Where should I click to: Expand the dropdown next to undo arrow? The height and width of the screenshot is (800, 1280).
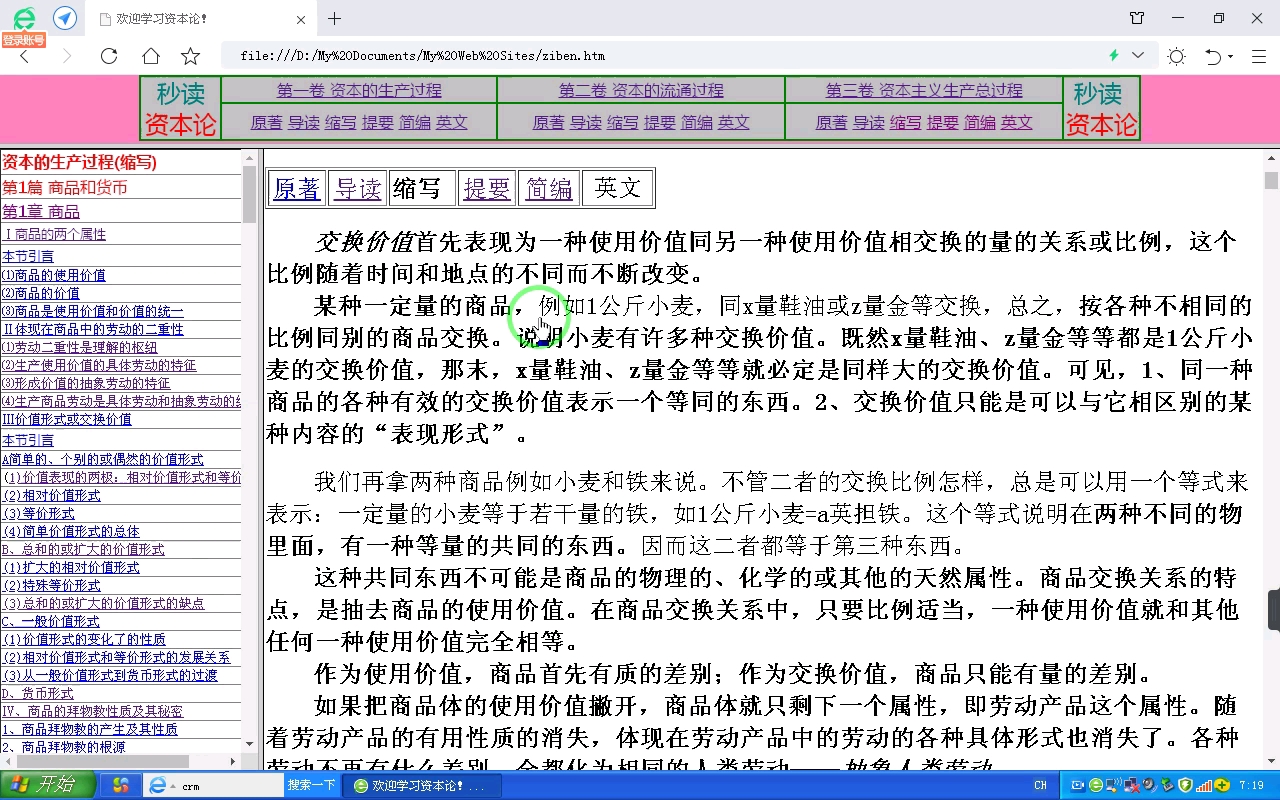(x=1231, y=57)
